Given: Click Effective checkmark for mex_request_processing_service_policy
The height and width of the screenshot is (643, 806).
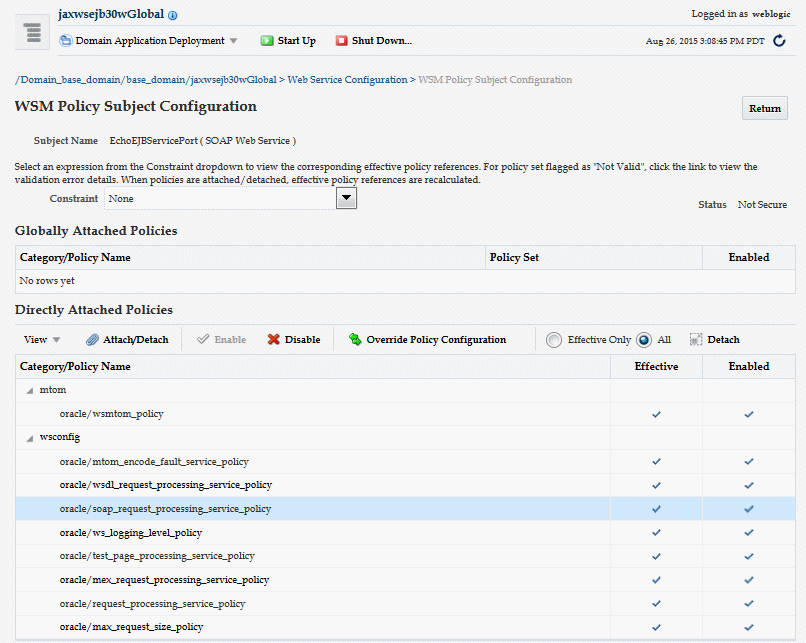Looking at the screenshot, I should tap(656, 580).
